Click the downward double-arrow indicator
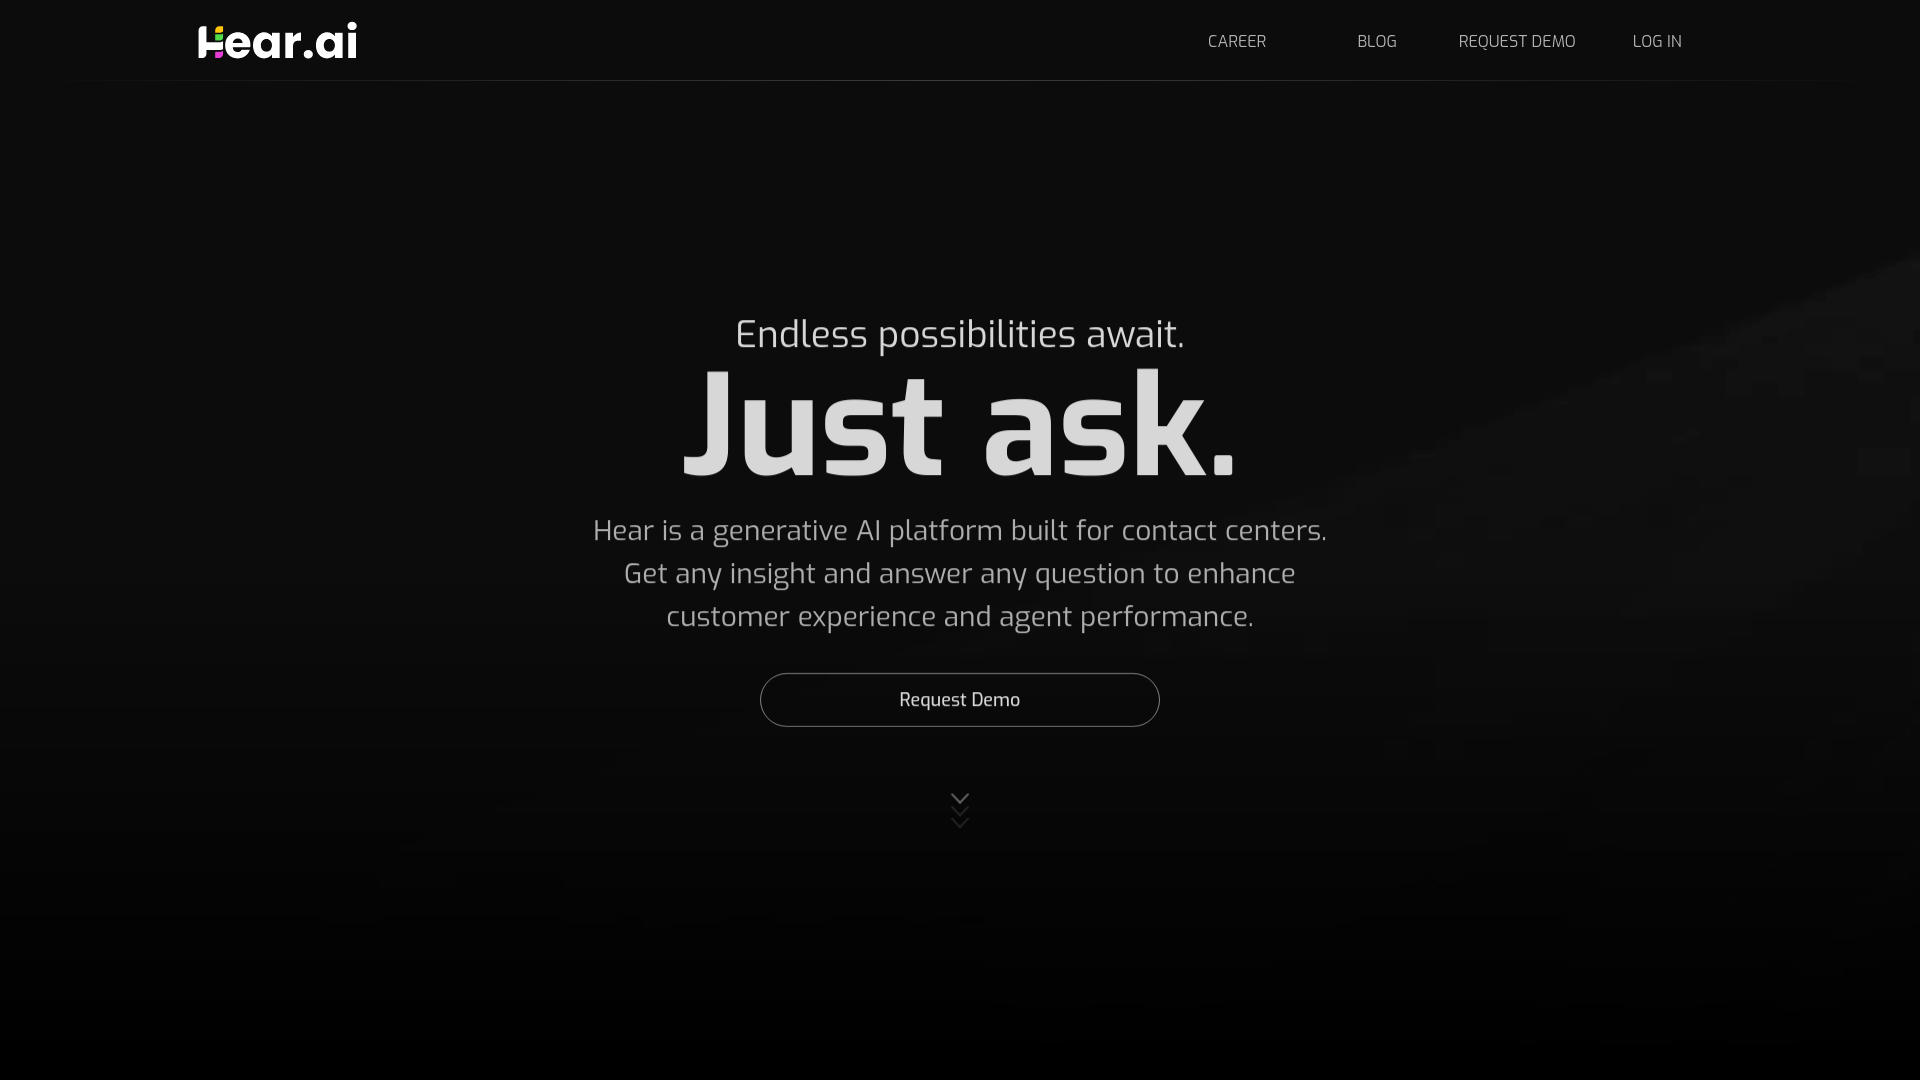The width and height of the screenshot is (1920, 1080). 959,809
